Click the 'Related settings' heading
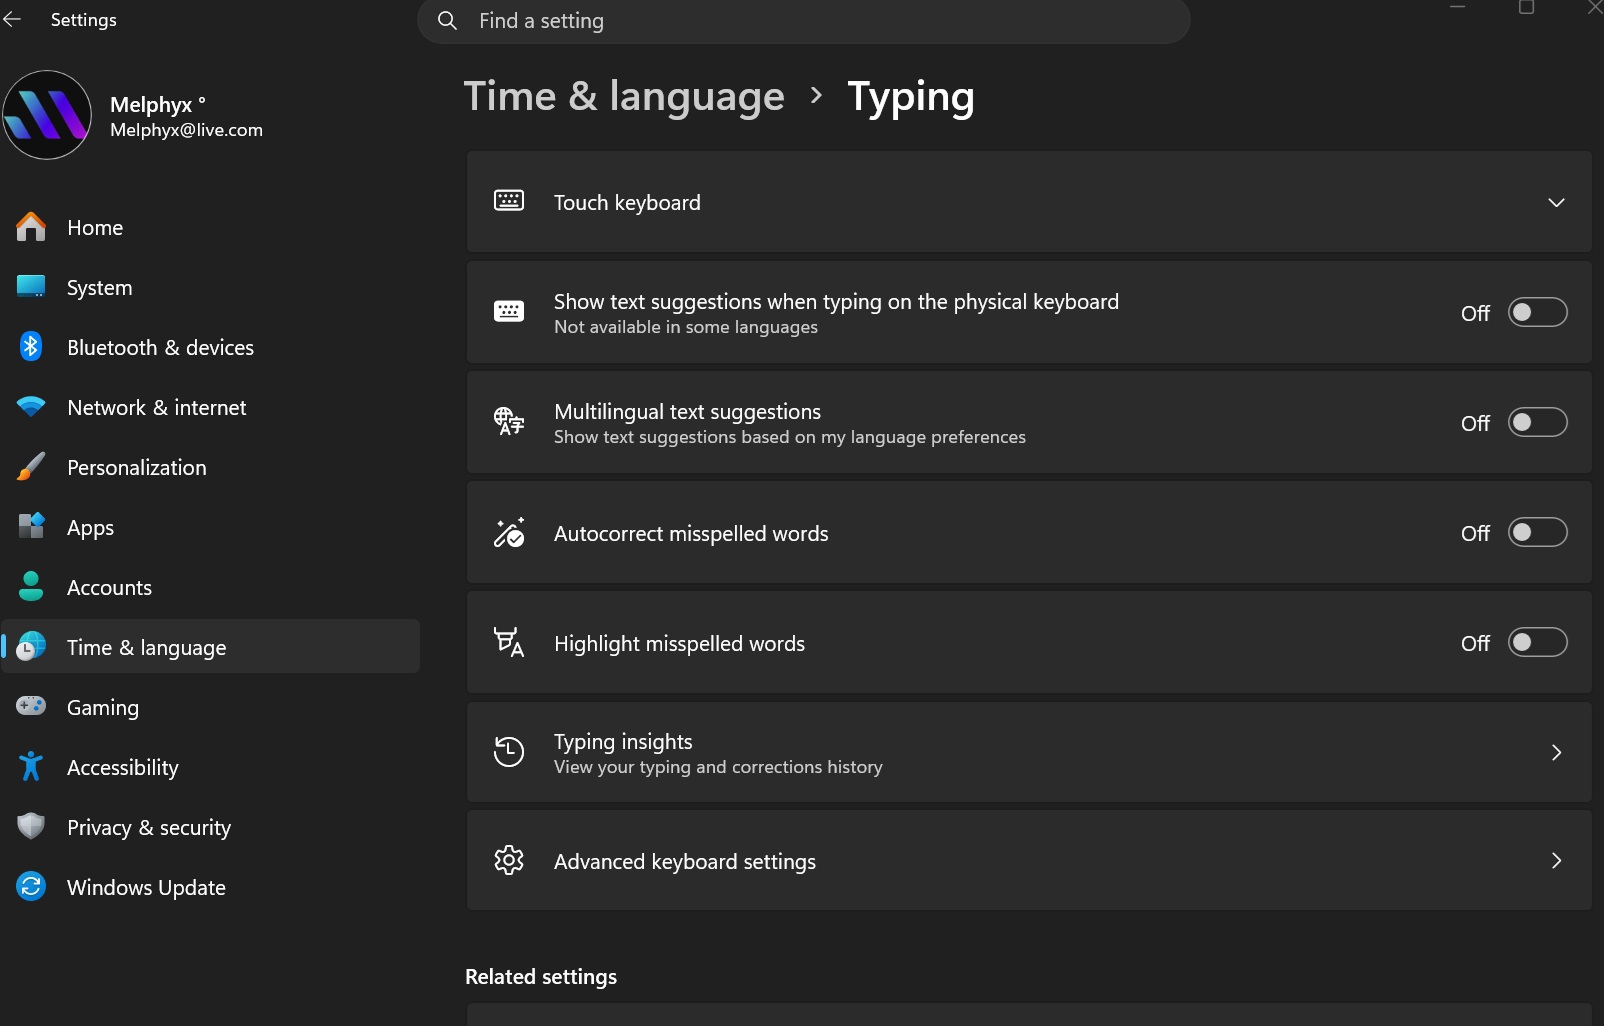Screen dimensions: 1604x1026 pos(541,976)
